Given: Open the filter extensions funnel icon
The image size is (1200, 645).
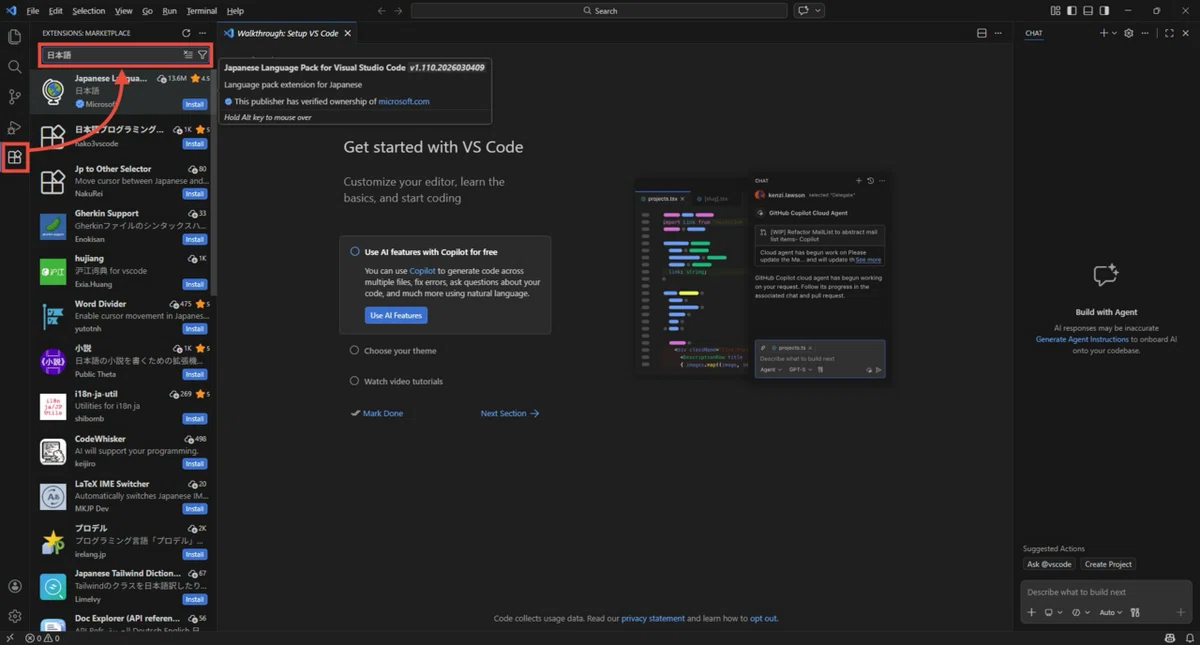Looking at the screenshot, I should click(202, 55).
